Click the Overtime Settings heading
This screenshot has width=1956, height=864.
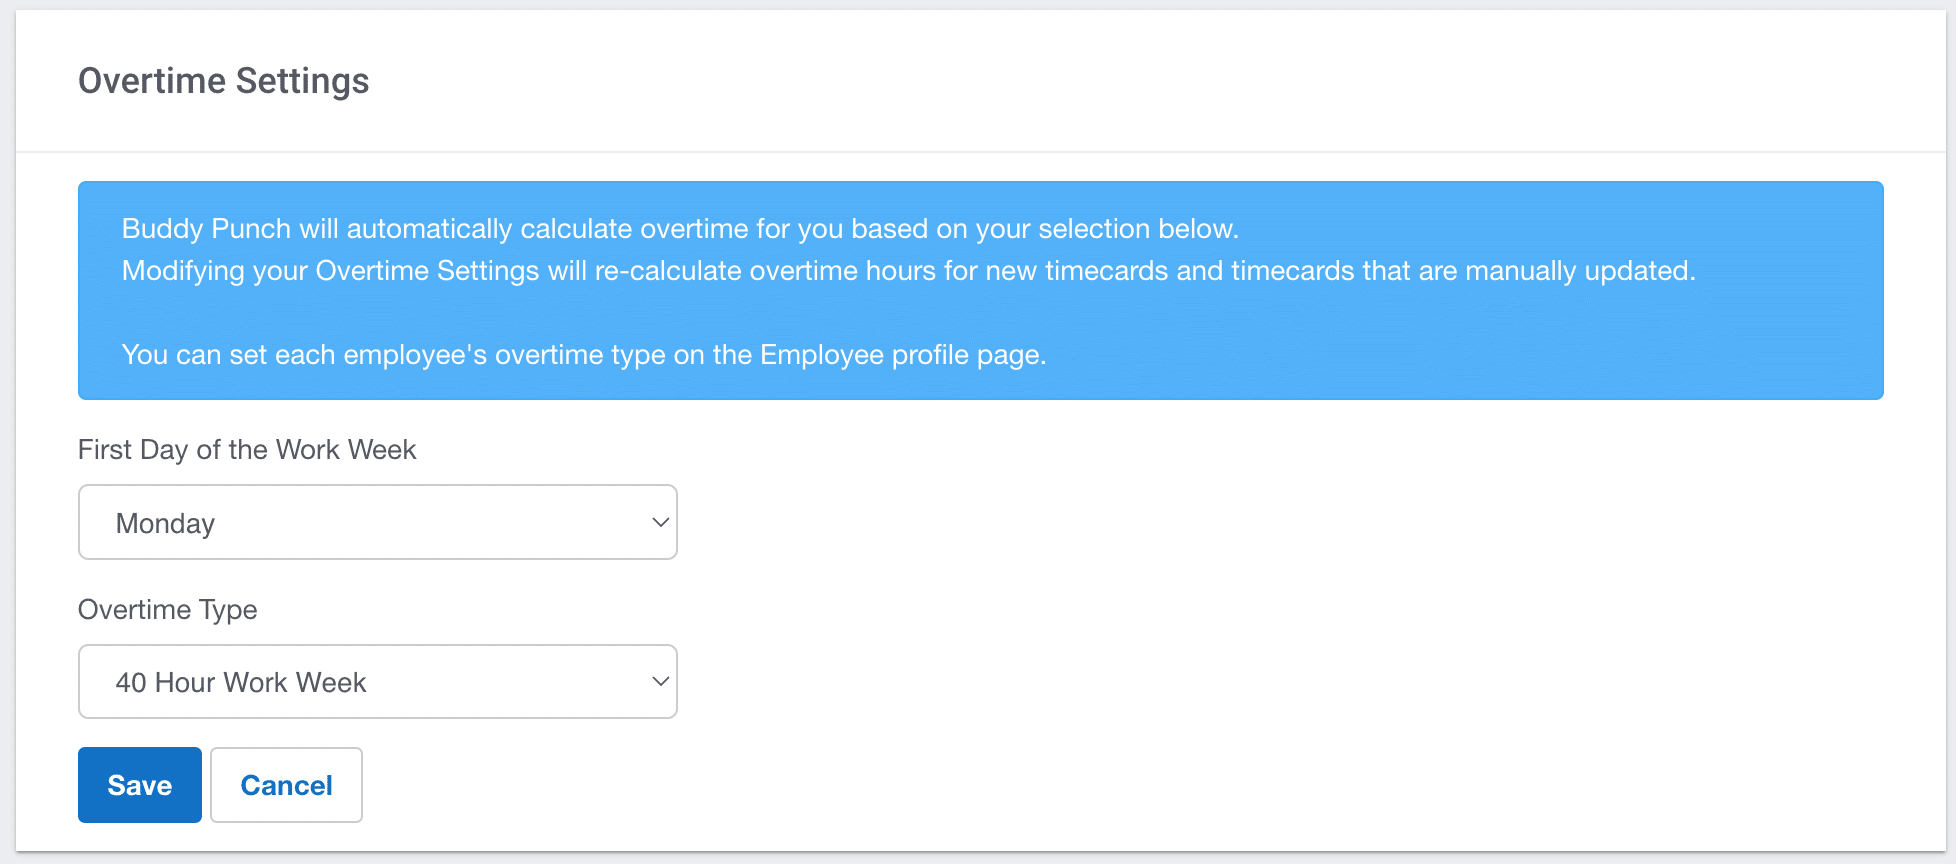[x=224, y=81]
